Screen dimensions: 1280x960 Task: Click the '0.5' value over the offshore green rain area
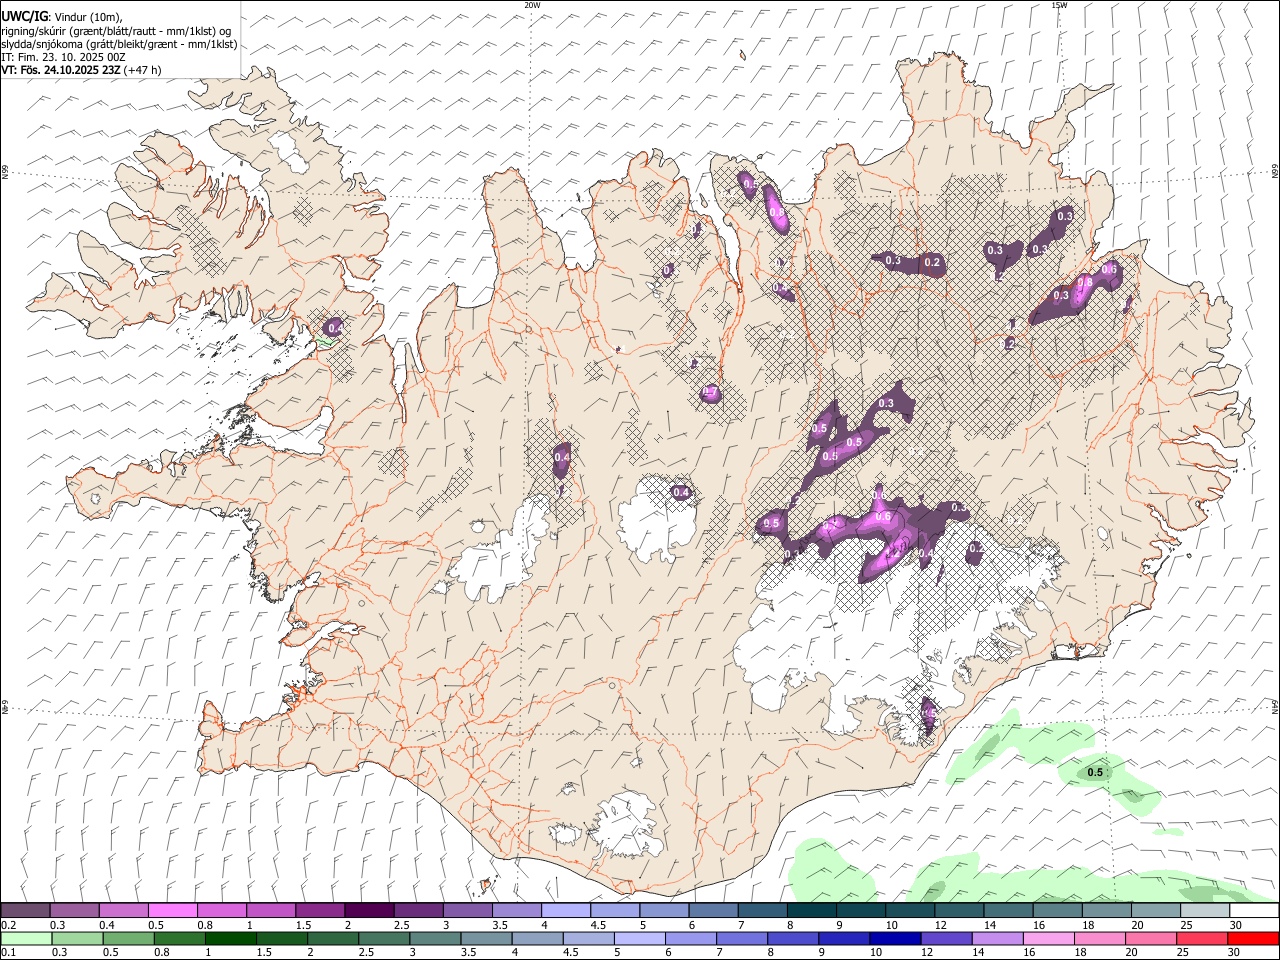tap(1095, 772)
